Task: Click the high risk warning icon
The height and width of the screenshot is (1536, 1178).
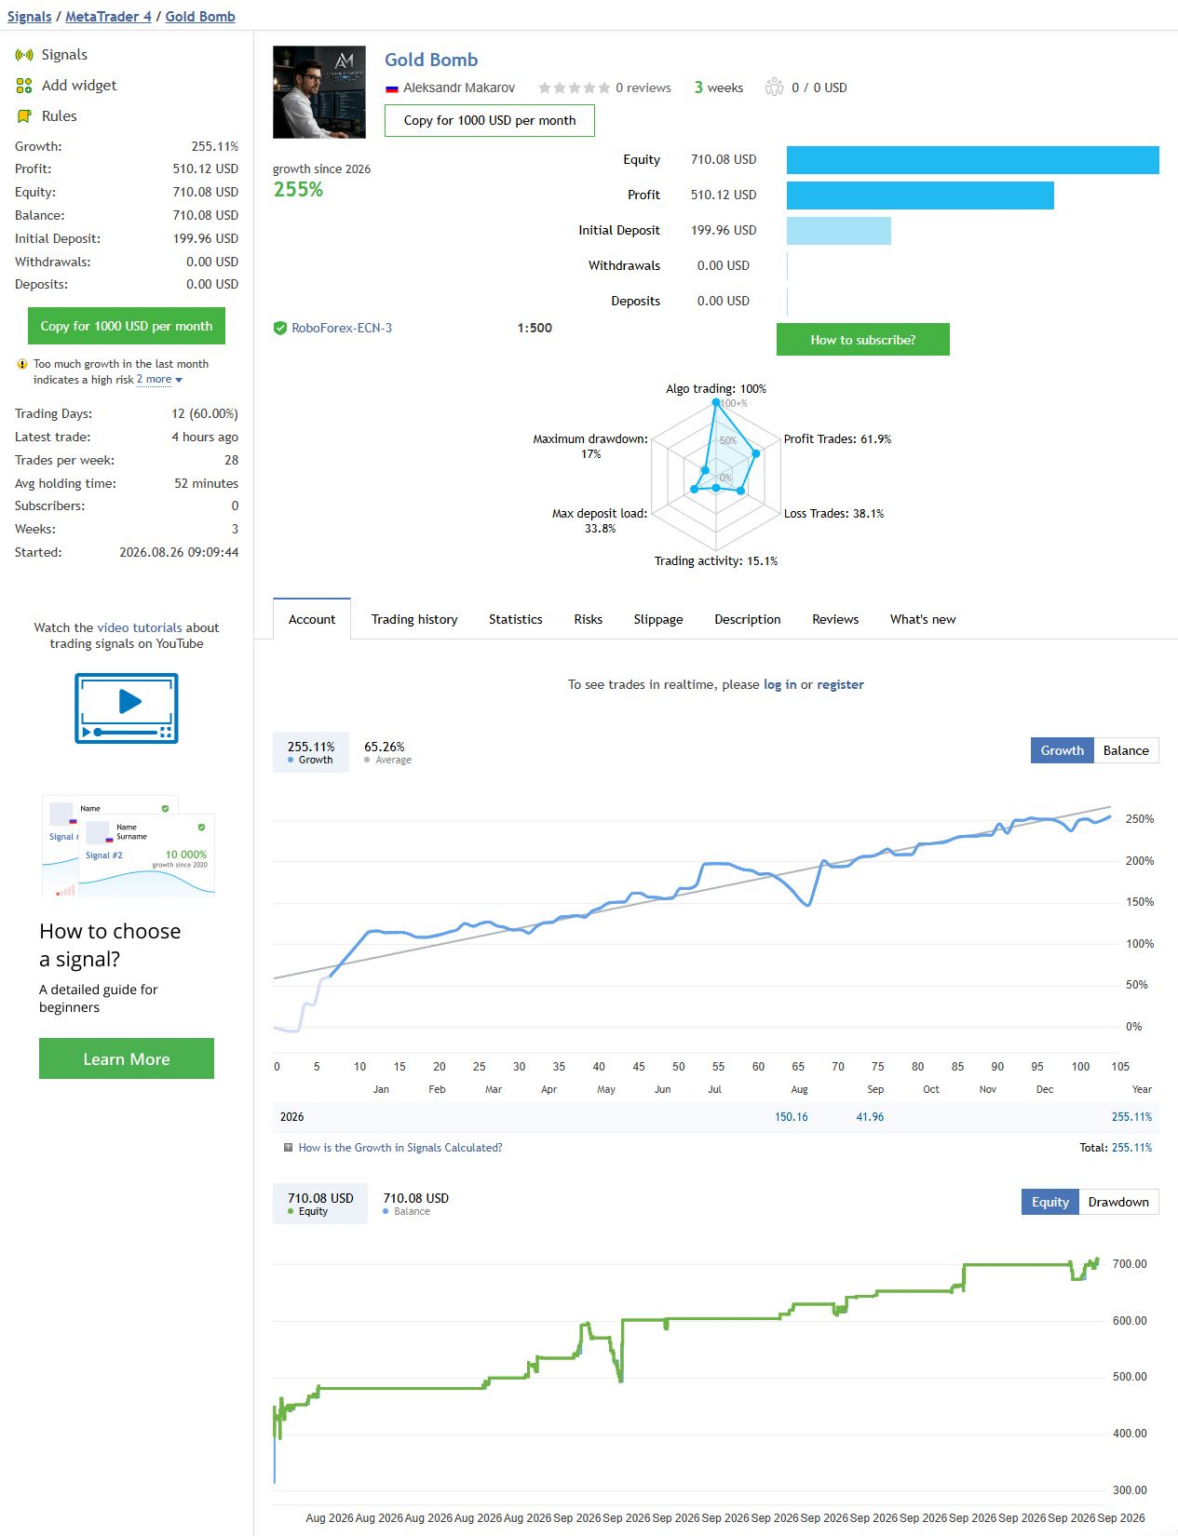Action: (x=22, y=365)
